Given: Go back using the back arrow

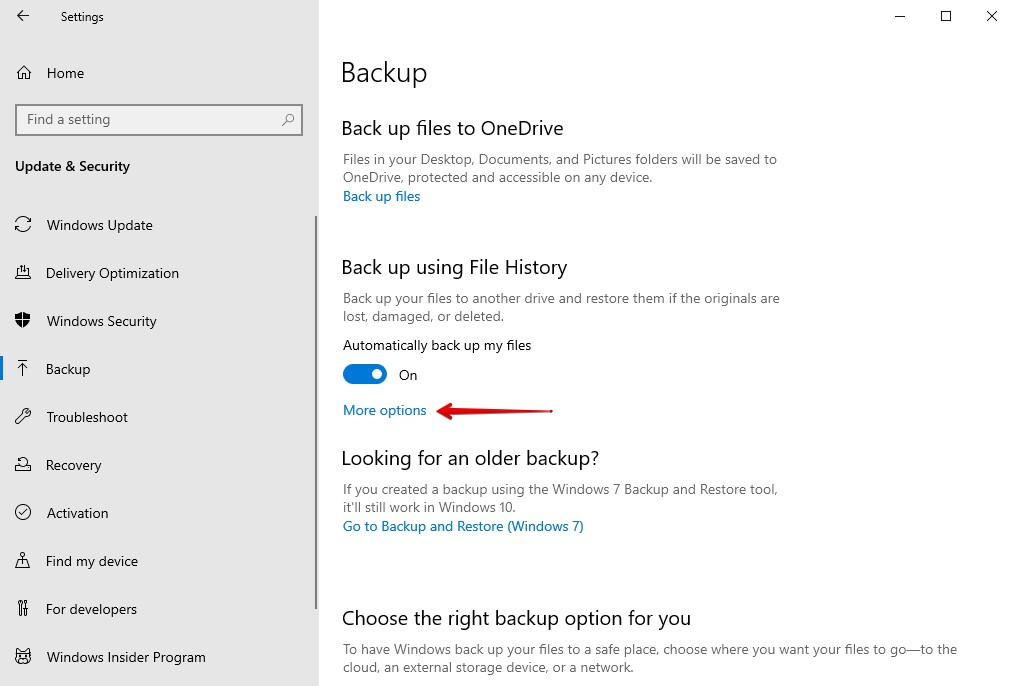Looking at the screenshot, I should click(23, 16).
